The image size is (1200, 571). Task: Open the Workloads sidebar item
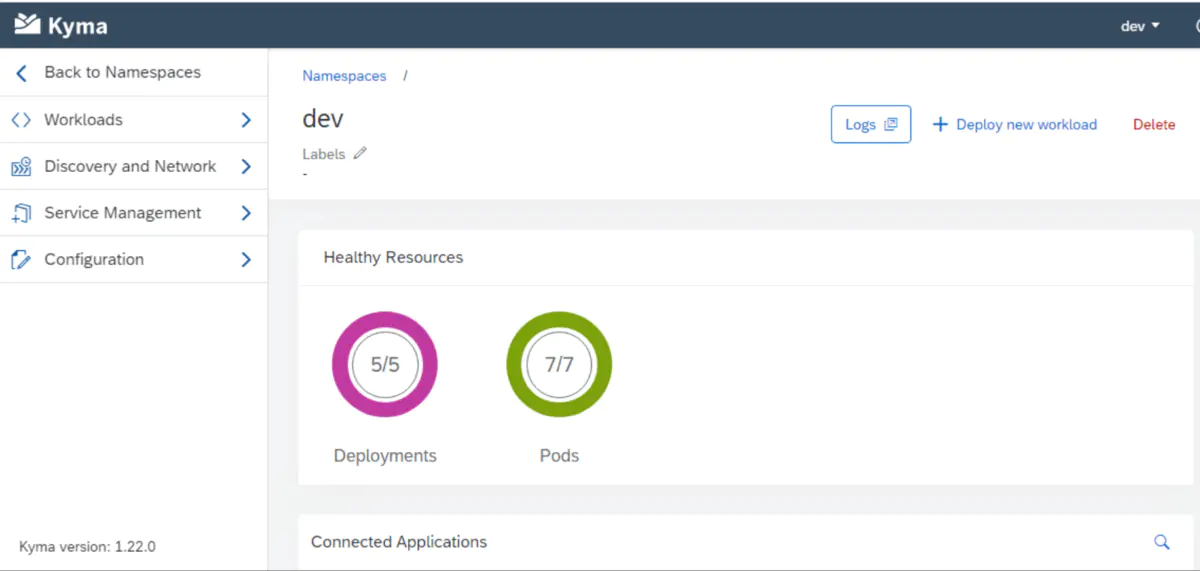pos(84,120)
